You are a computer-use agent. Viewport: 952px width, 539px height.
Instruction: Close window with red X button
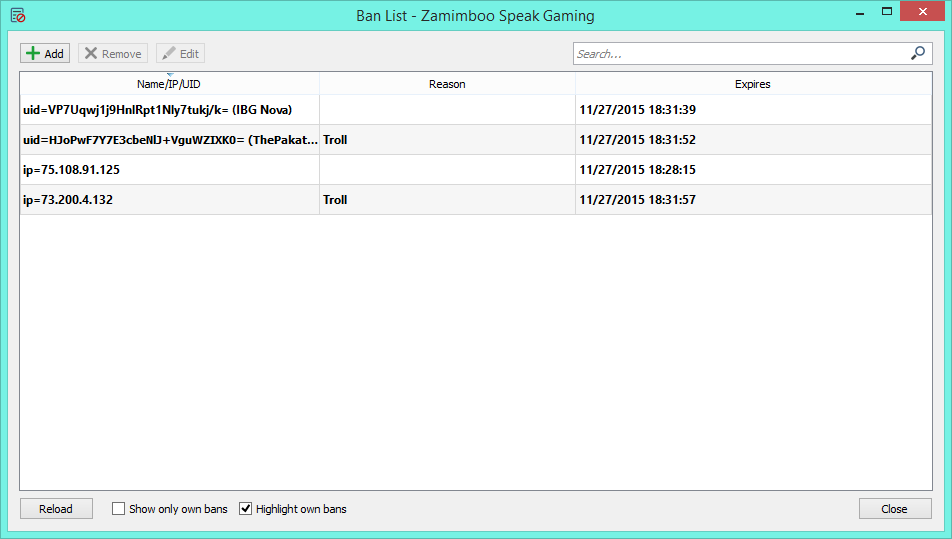(923, 12)
